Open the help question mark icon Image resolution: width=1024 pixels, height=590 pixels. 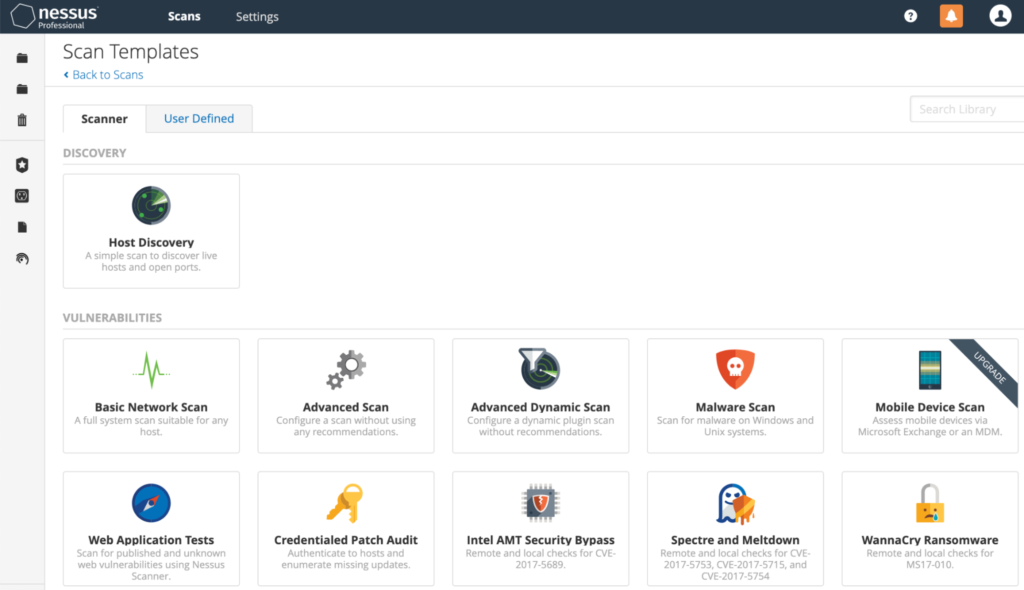[910, 16]
